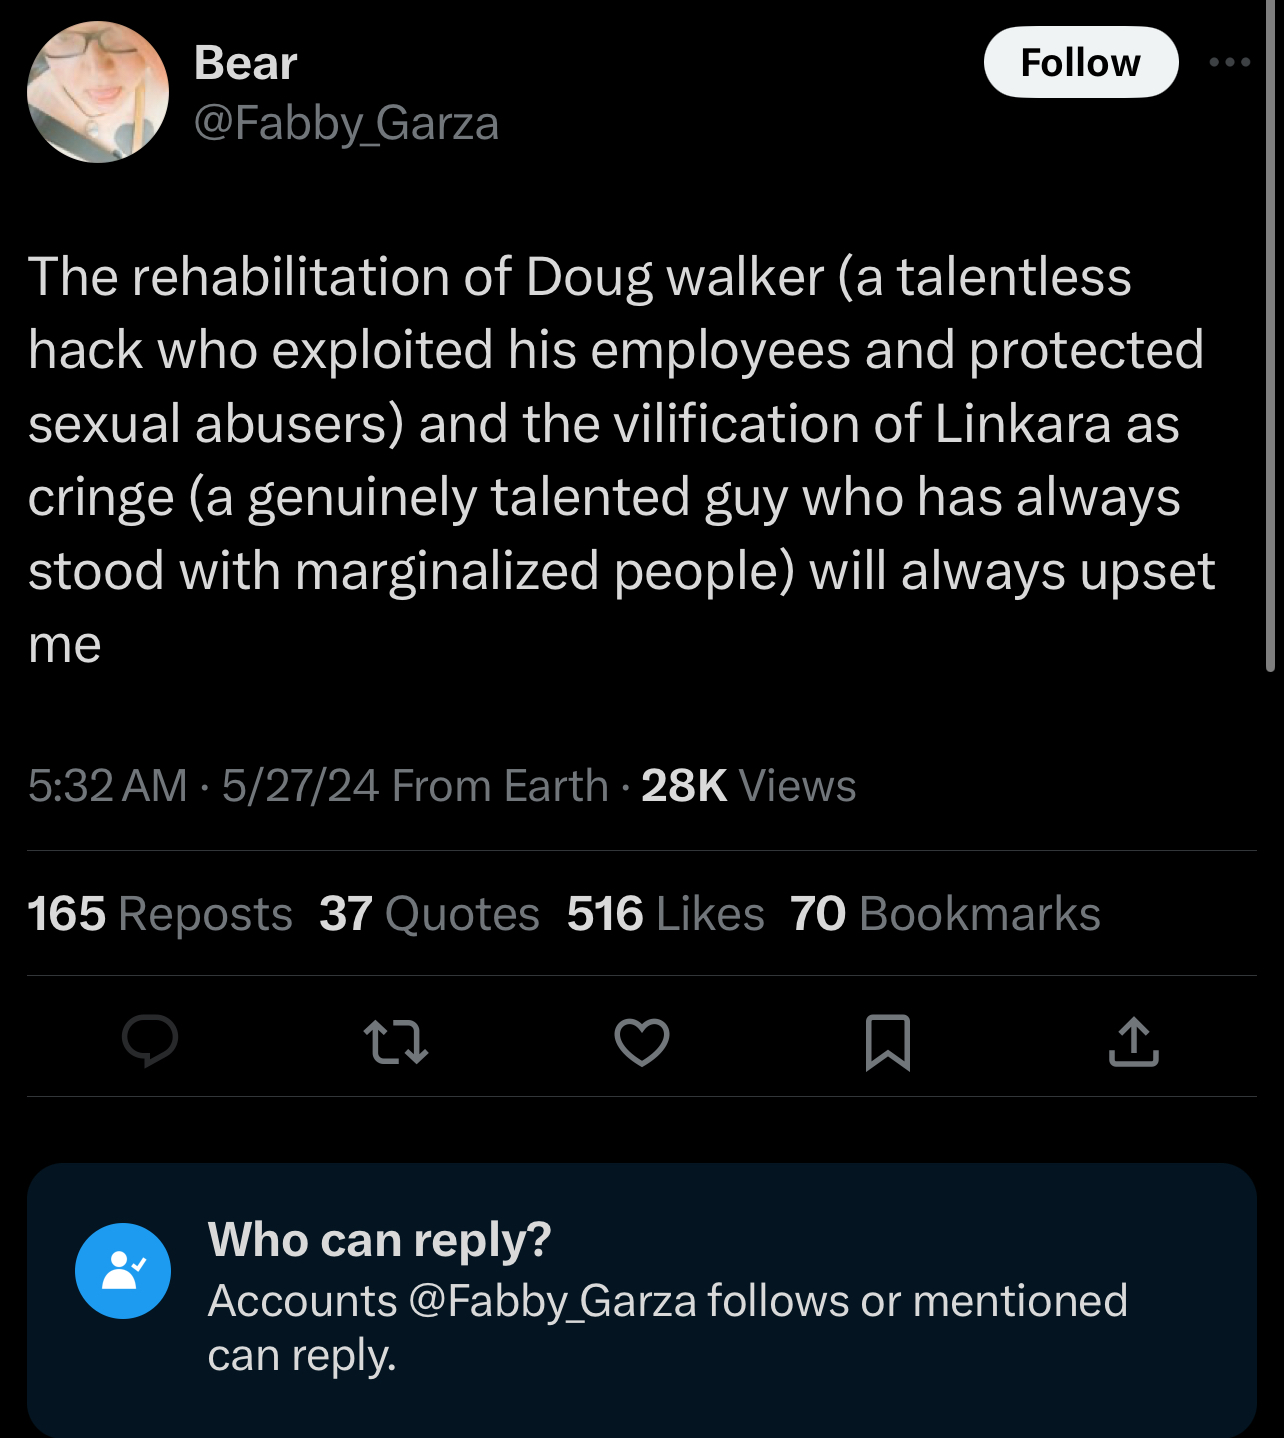
Task: Click the blue who-can-reply person icon
Action: [123, 1271]
